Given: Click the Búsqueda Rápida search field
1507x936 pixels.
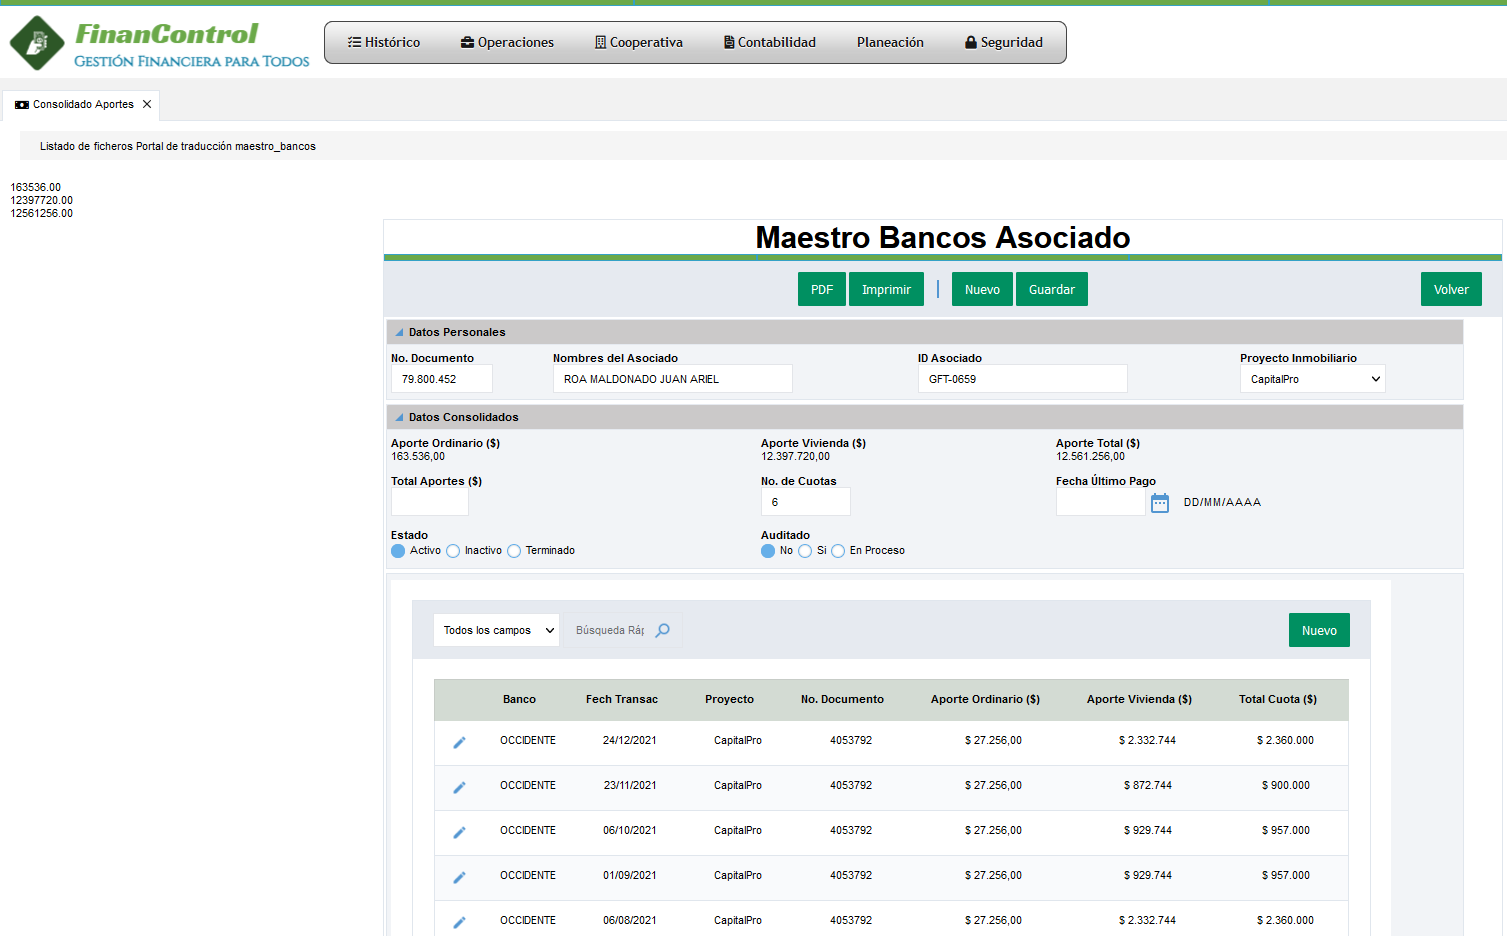Looking at the screenshot, I should click(x=610, y=630).
